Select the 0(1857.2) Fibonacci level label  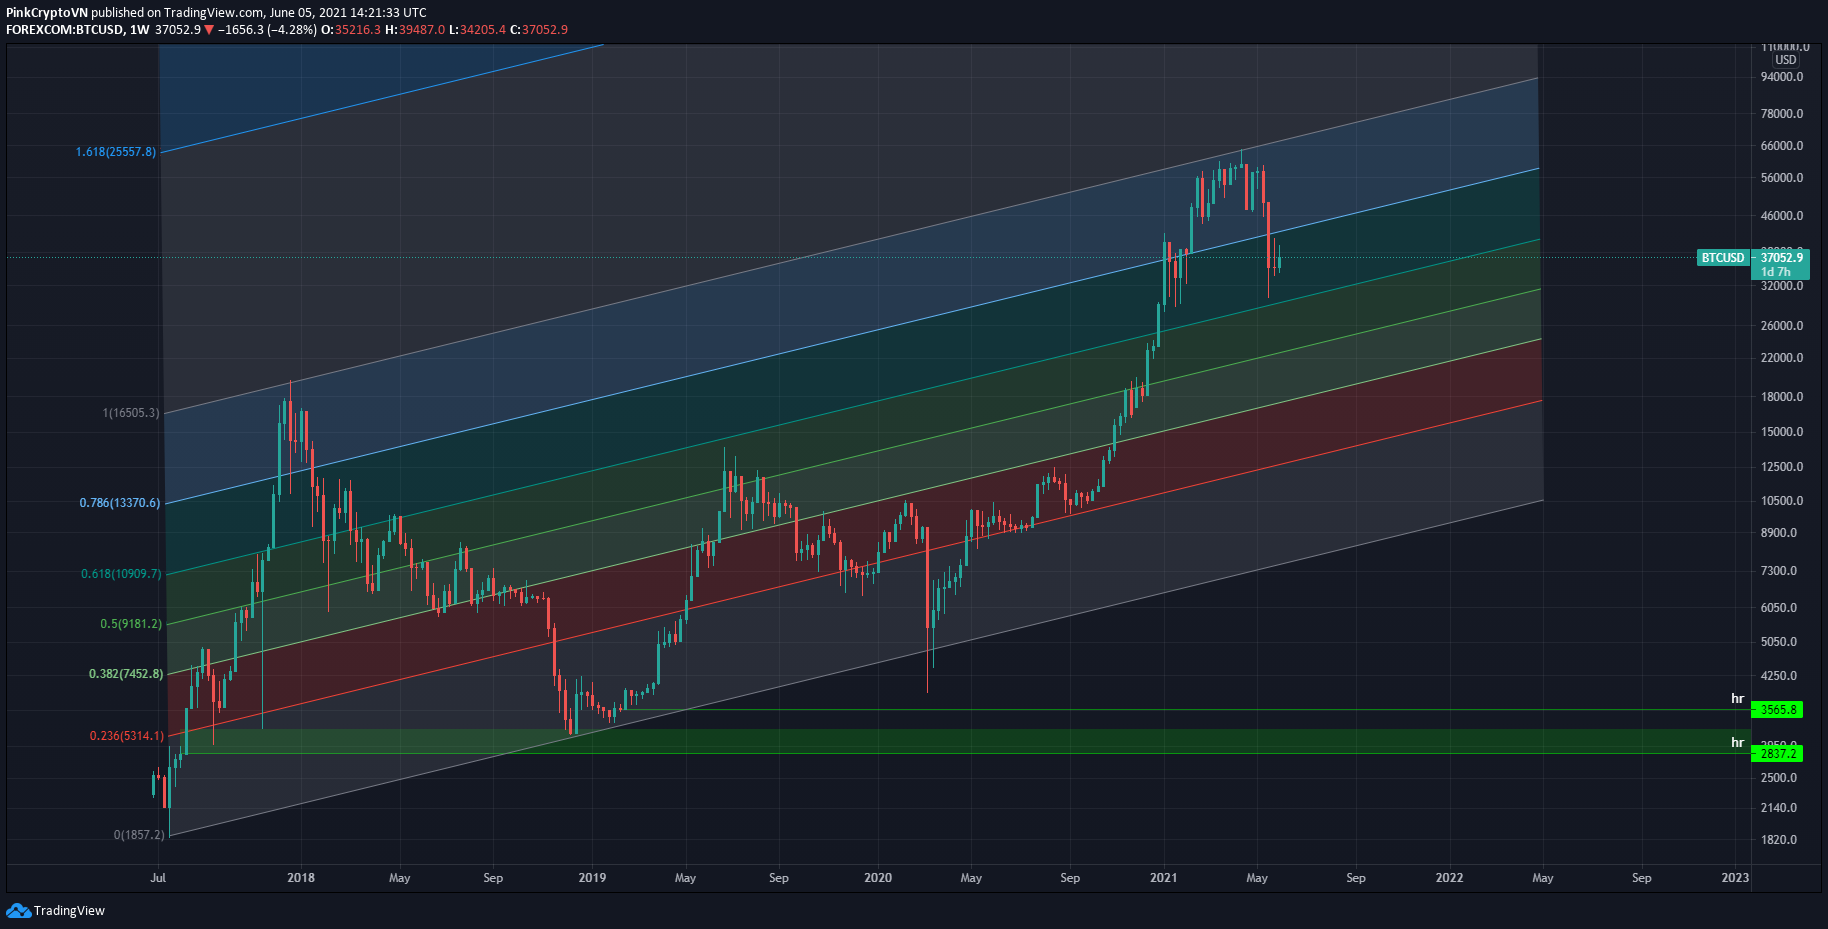tap(139, 835)
